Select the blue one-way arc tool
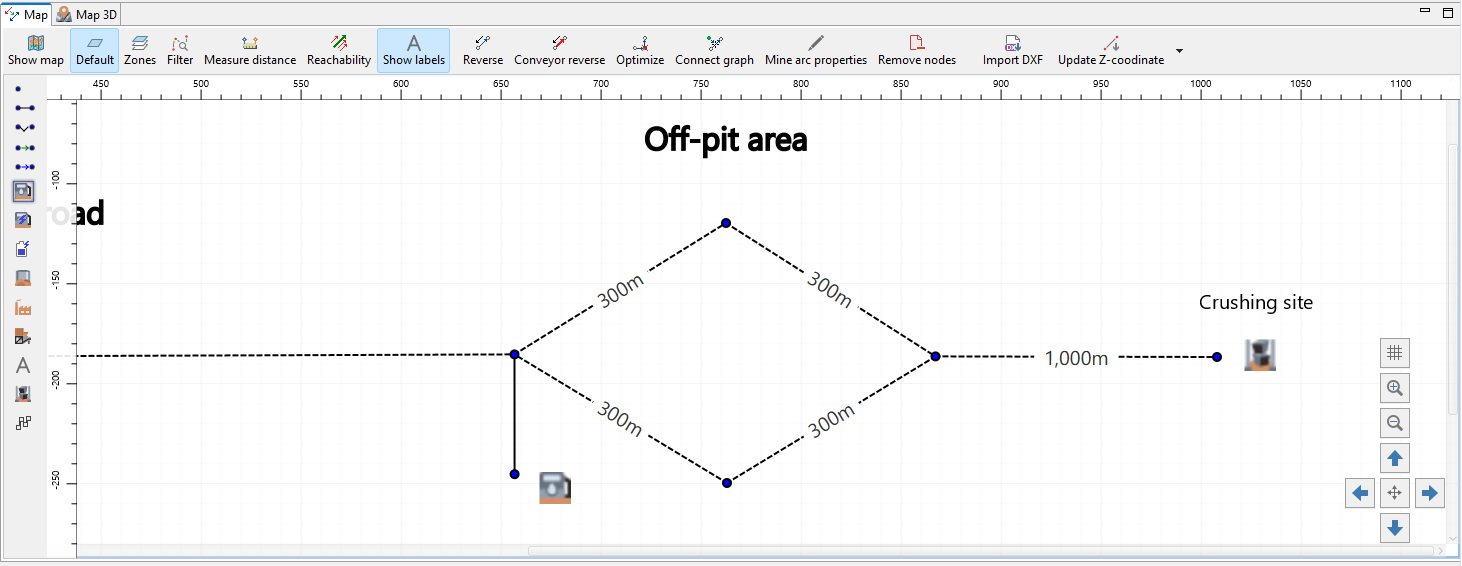This screenshot has height=566, width=1462. click(x=24, y=166)
